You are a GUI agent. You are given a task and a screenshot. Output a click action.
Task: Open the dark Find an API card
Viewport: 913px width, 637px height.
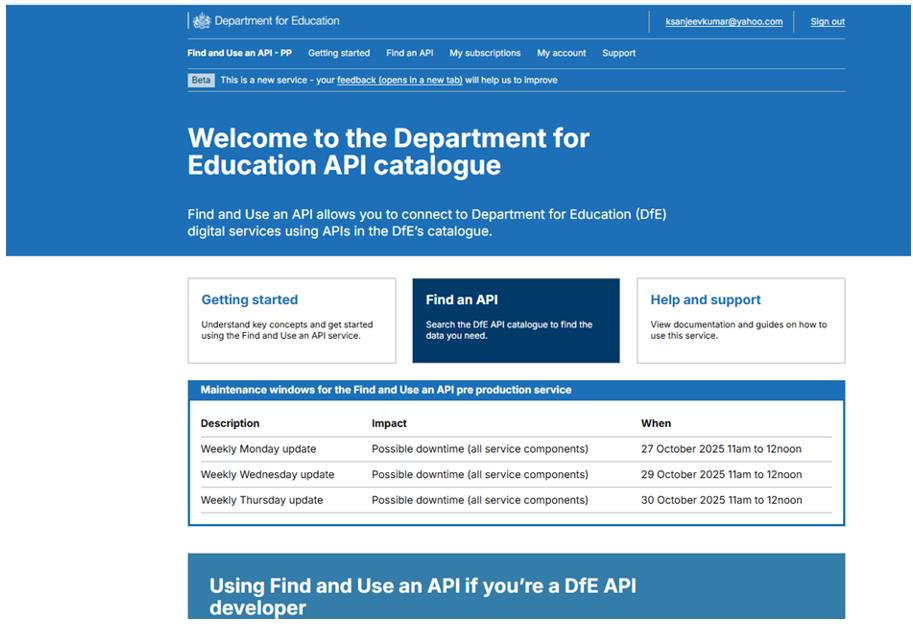(x=516, y=320)
